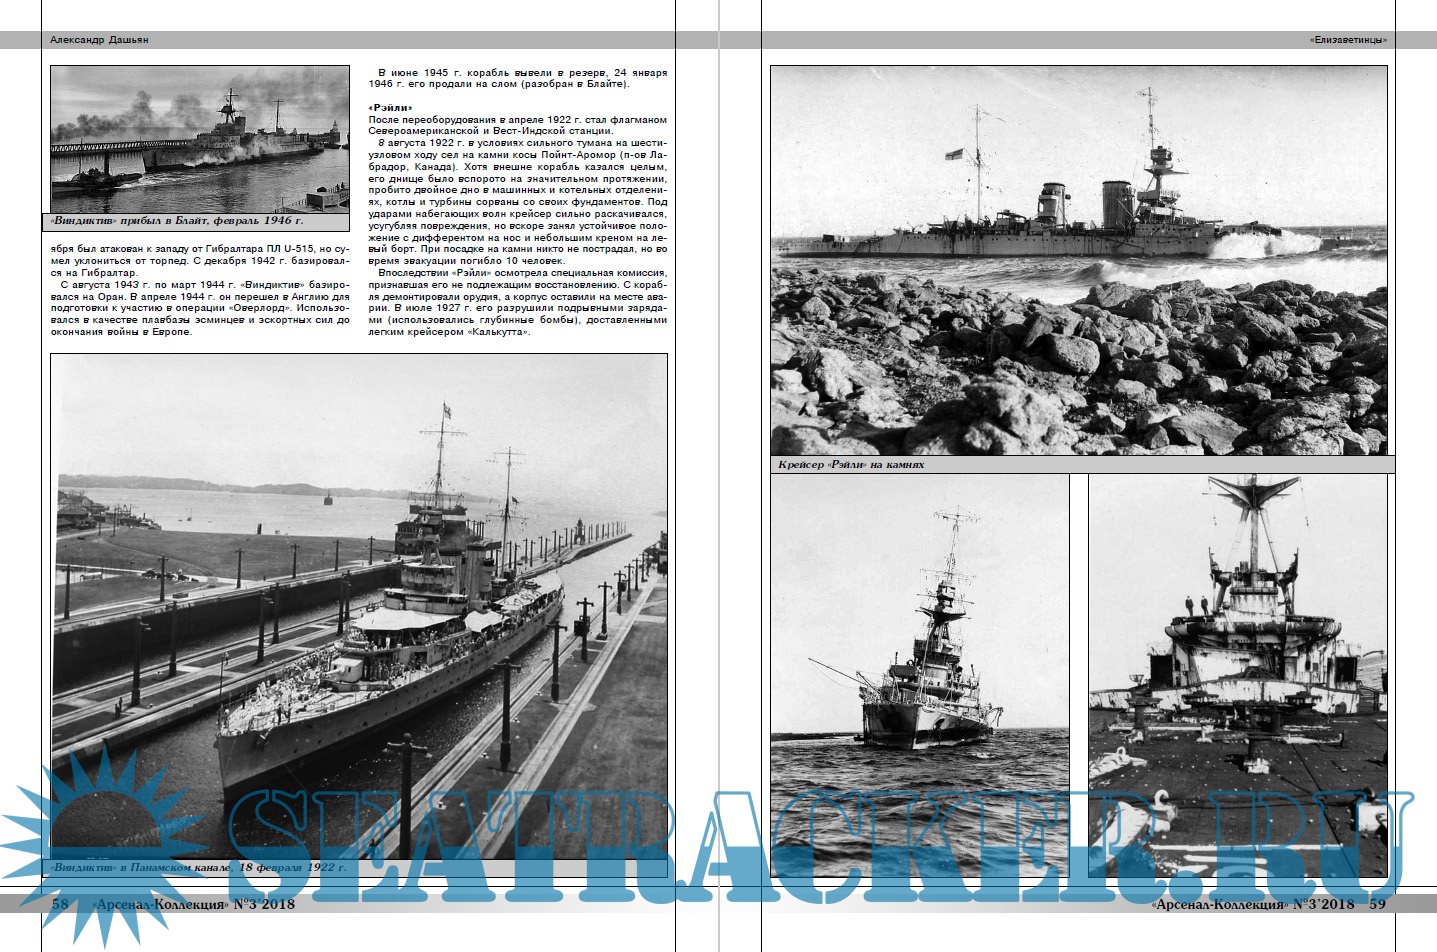The width and height of the screenshot is (1437, 952).
Task: Click page number 59 in footer
Action: [x=1377, y=904]
